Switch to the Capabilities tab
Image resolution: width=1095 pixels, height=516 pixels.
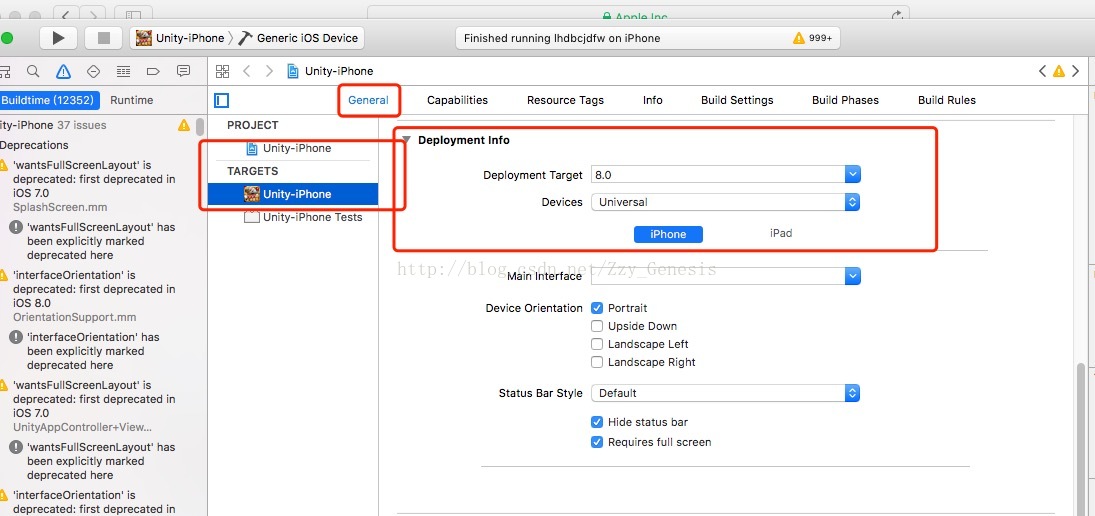click(x=457, y=100)
